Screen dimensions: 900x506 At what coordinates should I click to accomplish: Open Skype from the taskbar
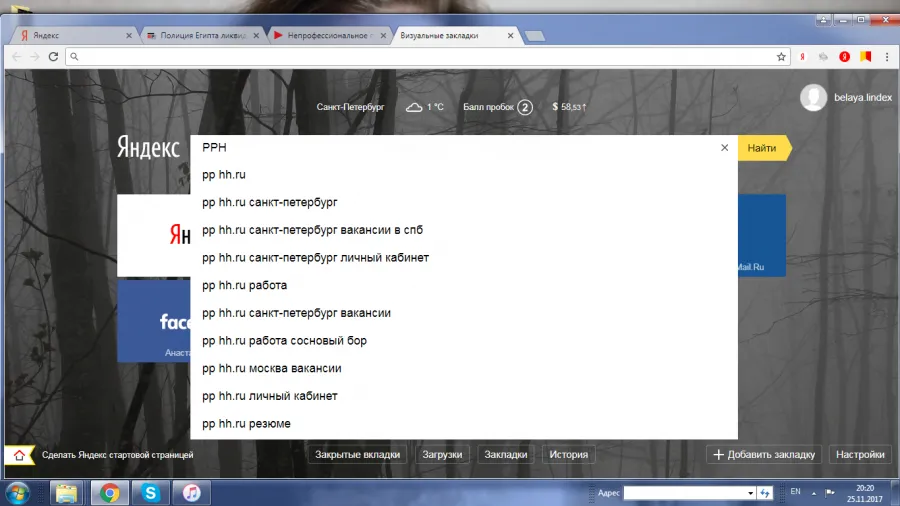[150, 493]
